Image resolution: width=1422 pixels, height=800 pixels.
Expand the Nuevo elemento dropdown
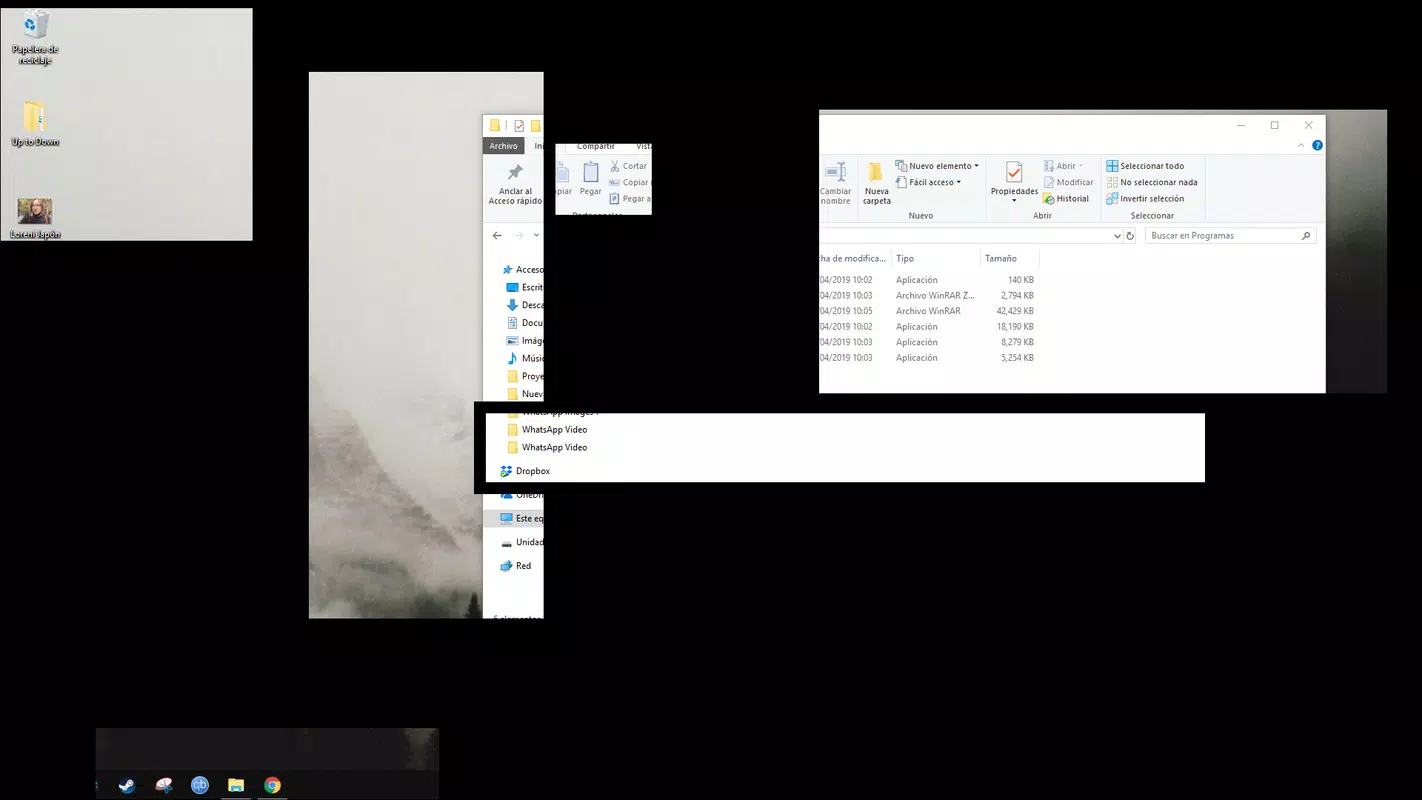(937, 166)
